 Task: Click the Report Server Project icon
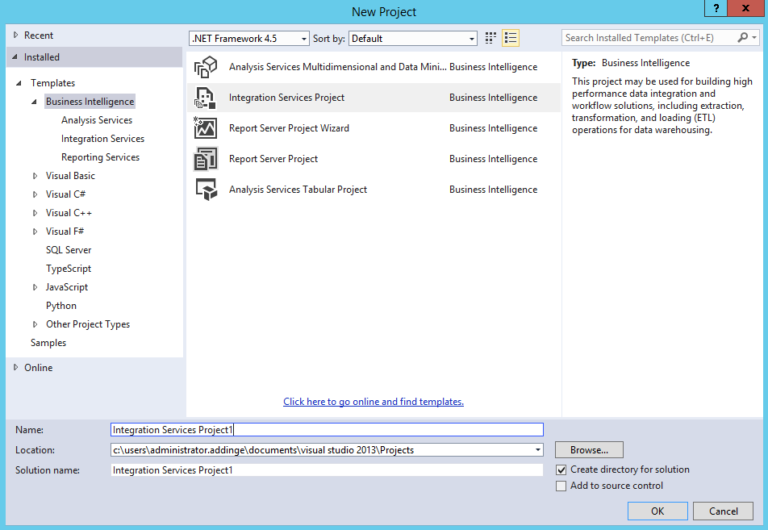[x=206, y=159]
